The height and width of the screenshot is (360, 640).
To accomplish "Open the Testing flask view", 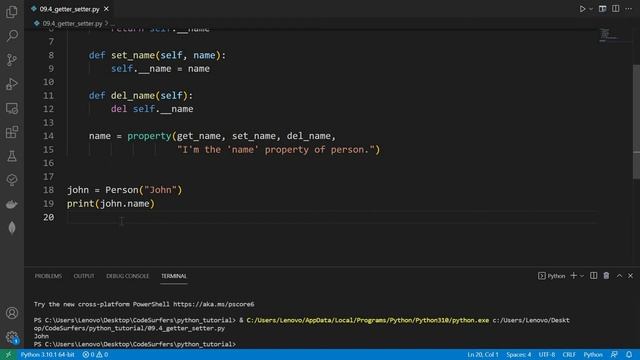I will coord(12,156).
